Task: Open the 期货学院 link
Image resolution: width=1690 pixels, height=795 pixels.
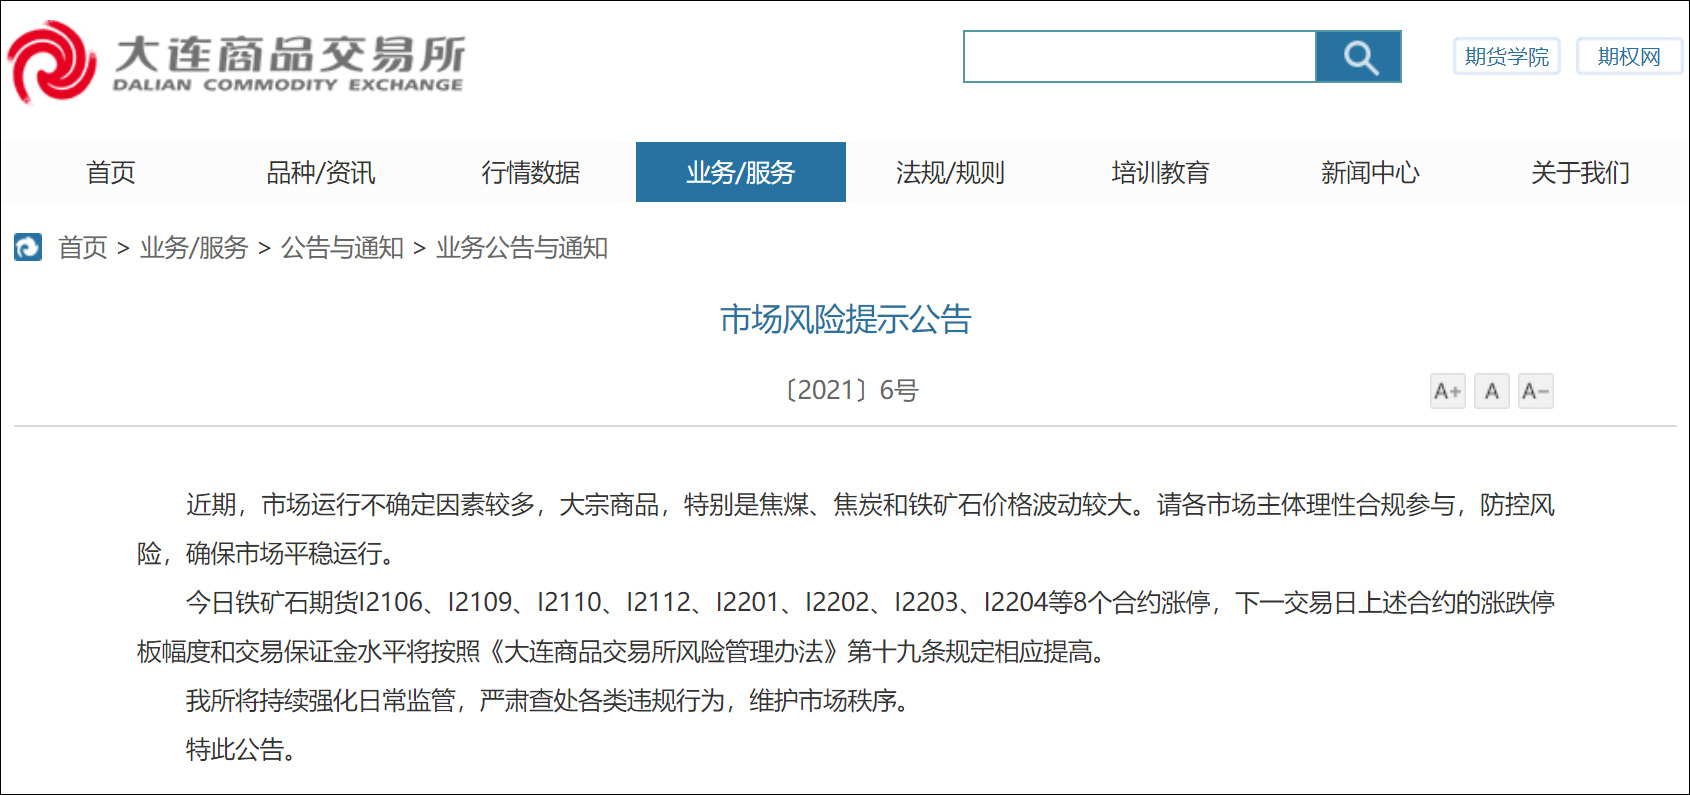Action: click(x=1506, y=57)
